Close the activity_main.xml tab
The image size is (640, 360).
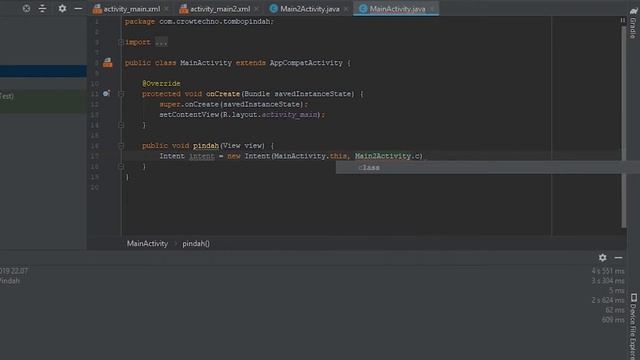[x=167, y=9]
